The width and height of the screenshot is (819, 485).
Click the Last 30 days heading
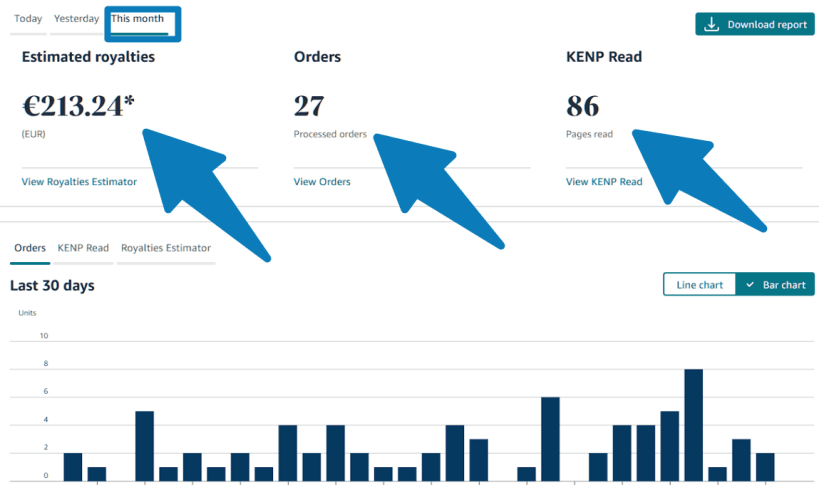click(x=52, y=286)
